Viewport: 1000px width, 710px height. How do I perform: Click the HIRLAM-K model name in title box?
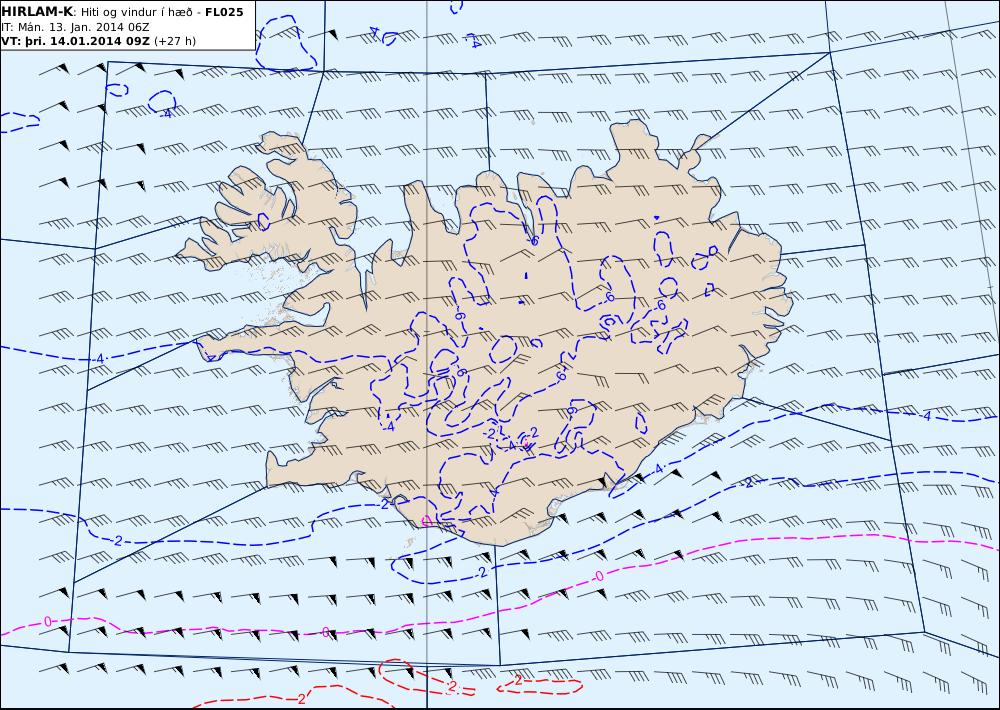tap(37, 12)
